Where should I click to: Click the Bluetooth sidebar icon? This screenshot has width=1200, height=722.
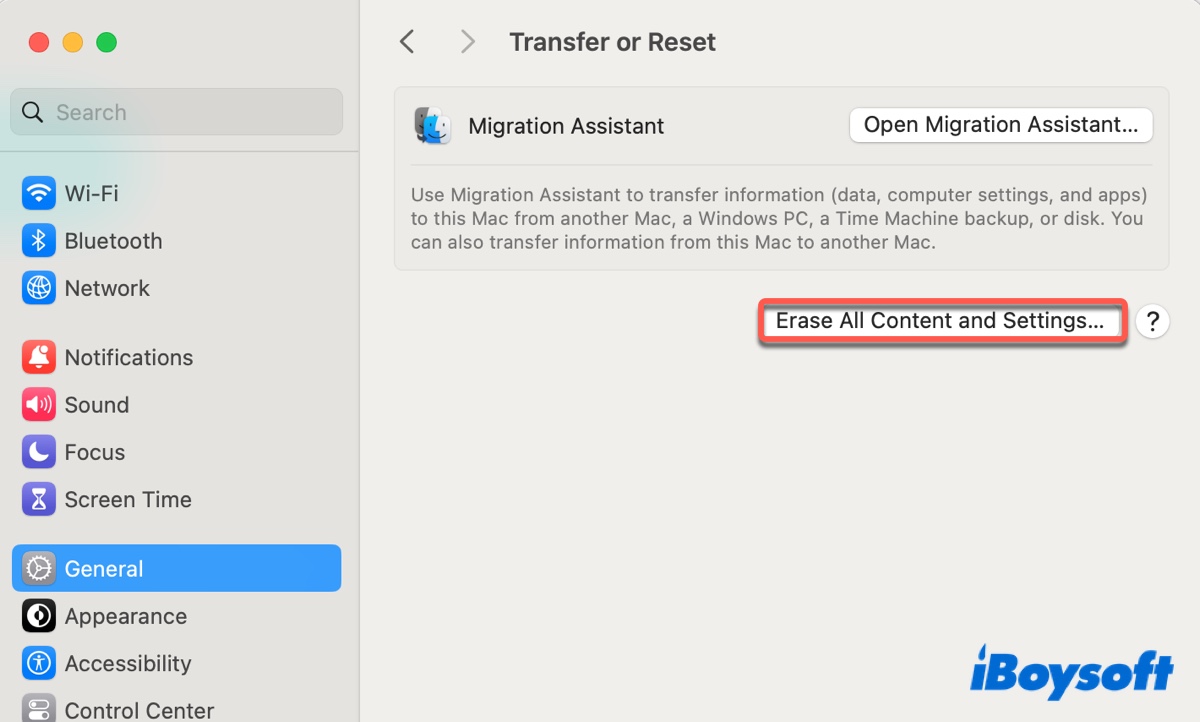[39, 241]
